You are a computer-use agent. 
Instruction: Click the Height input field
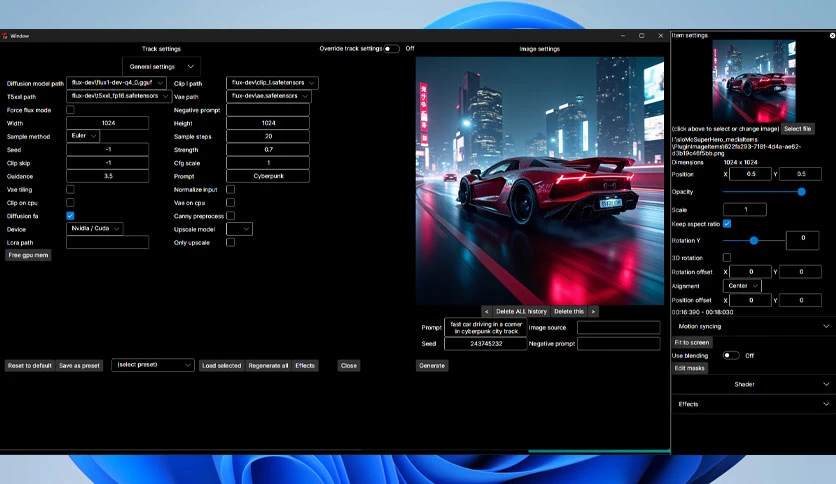pos(268,123)
